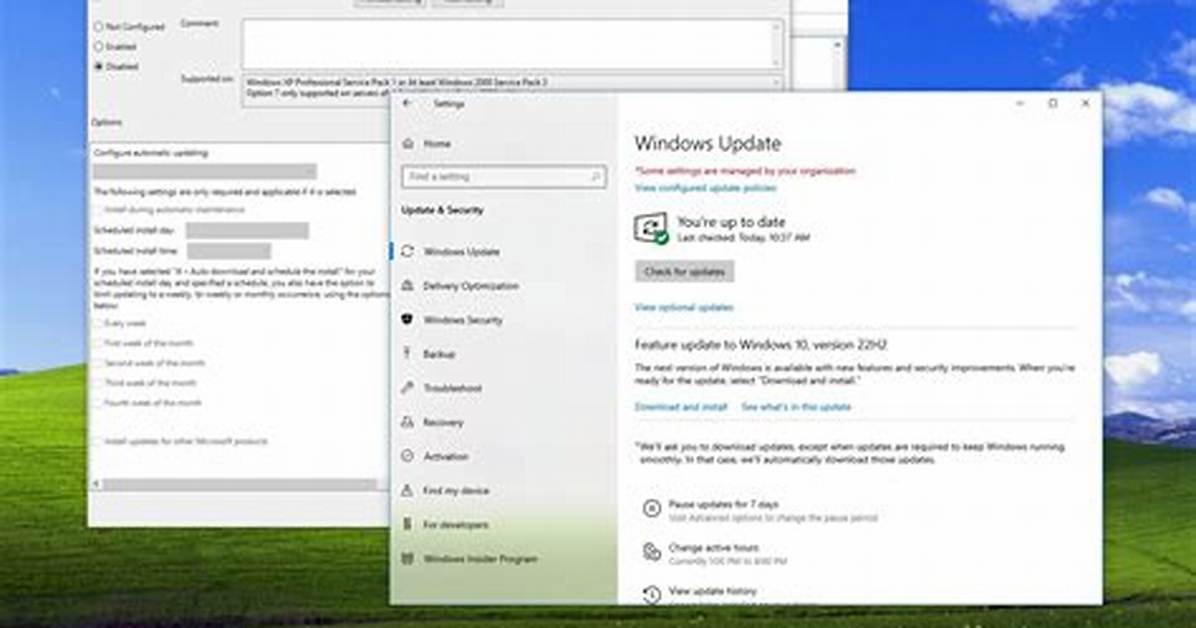Viewport: 1196px width, 628px height.
Task: Select Windows Update in Settings sidebar
Action: [x=461, y=252]
